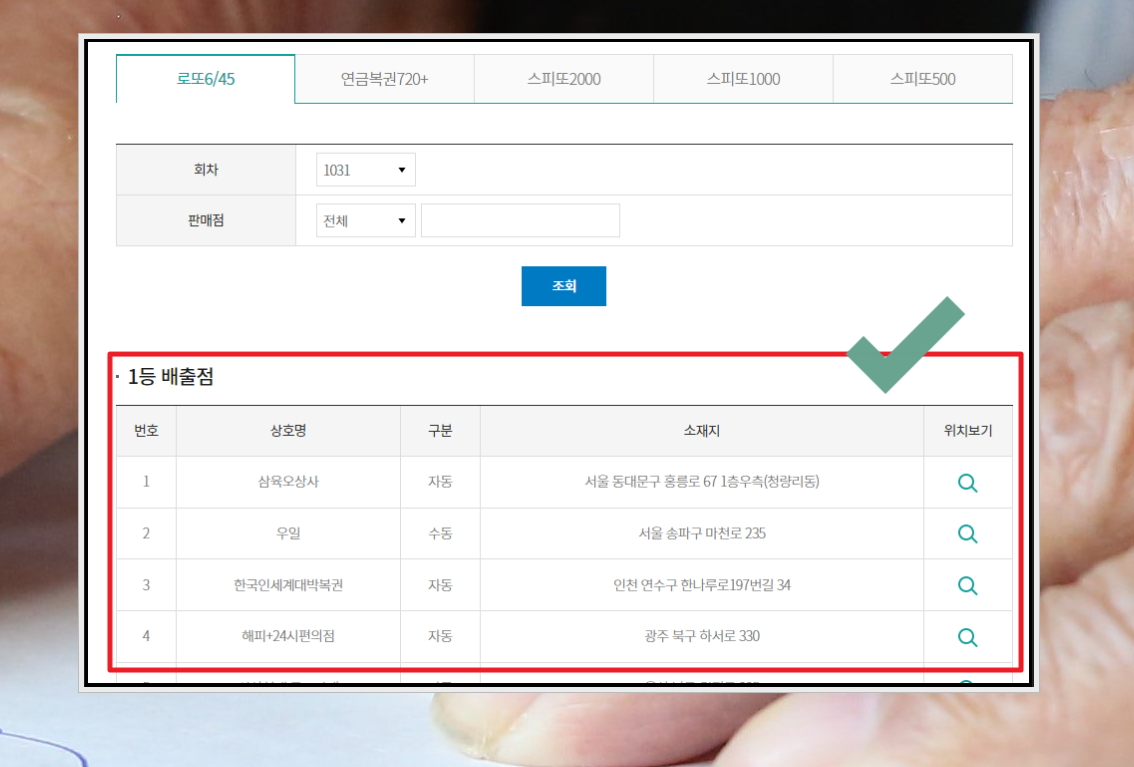Image resolution: width=1134 pixels, height=767 pixels.
Task: Click the 수동 type cell for 우일
Action: (x=440, y=533)
